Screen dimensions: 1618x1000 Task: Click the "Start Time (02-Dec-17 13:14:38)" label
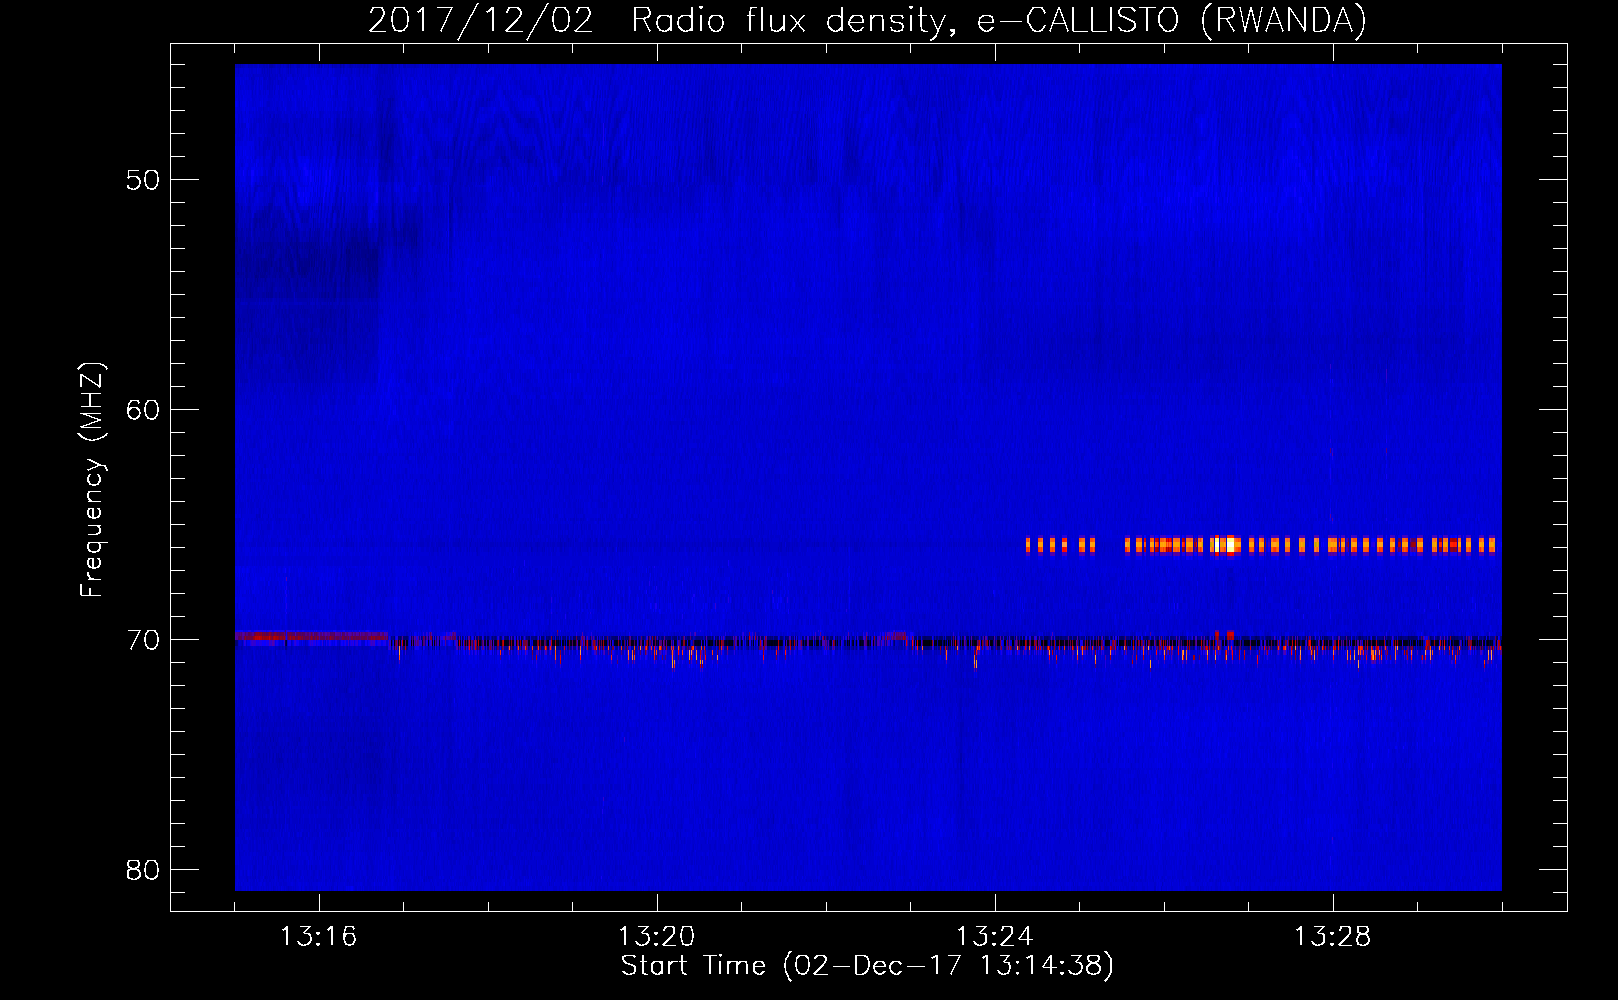867,966
